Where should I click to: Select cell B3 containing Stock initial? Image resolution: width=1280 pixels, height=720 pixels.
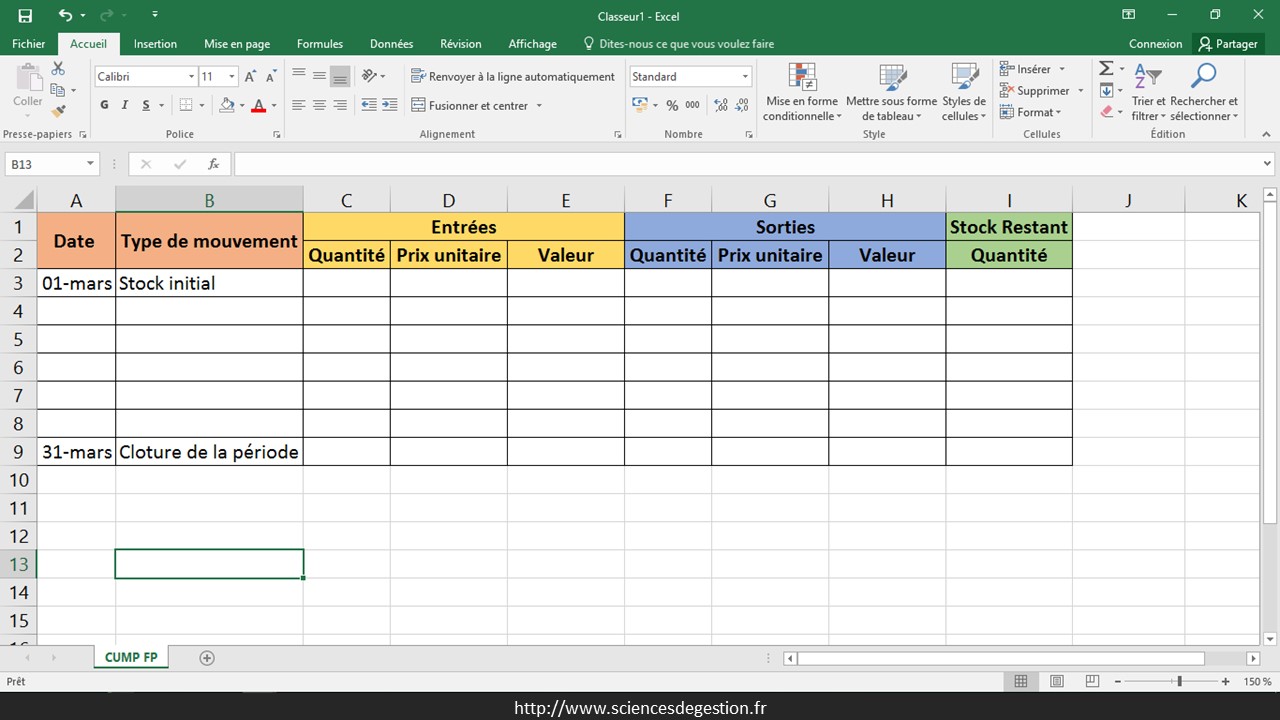209,283
